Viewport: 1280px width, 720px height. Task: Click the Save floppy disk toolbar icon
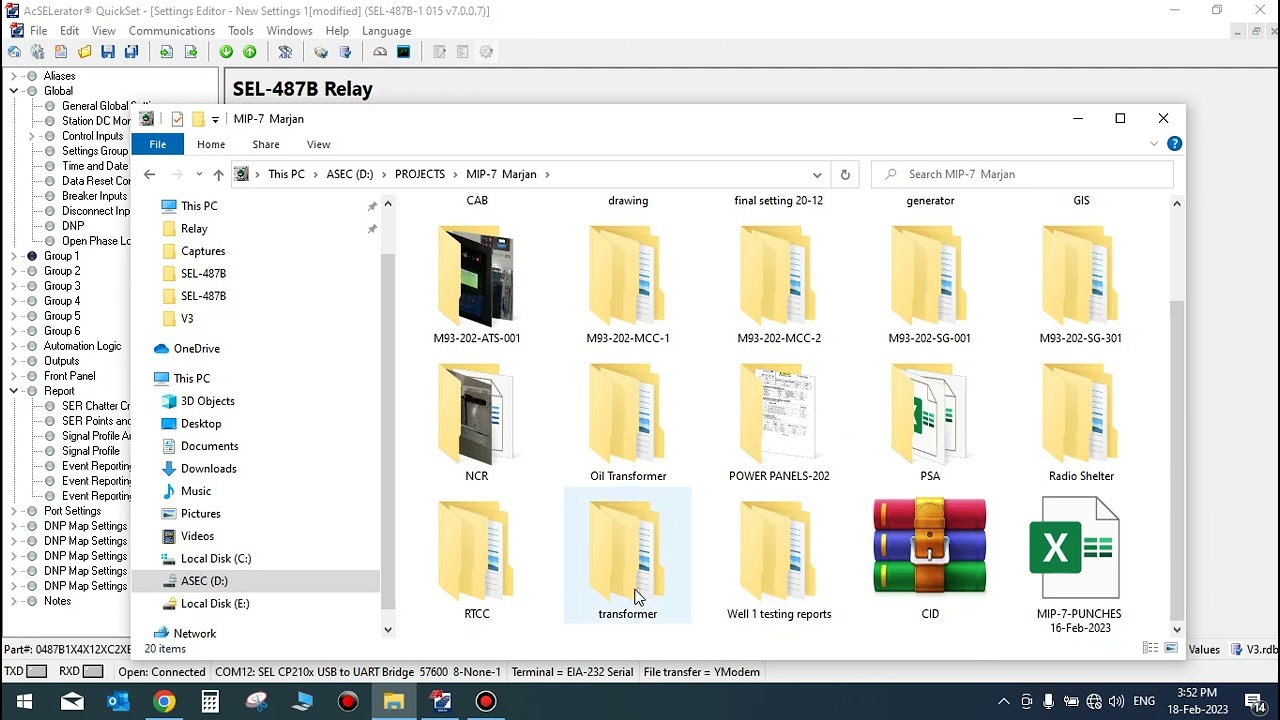pyautogui.click(x=108, y=52)
